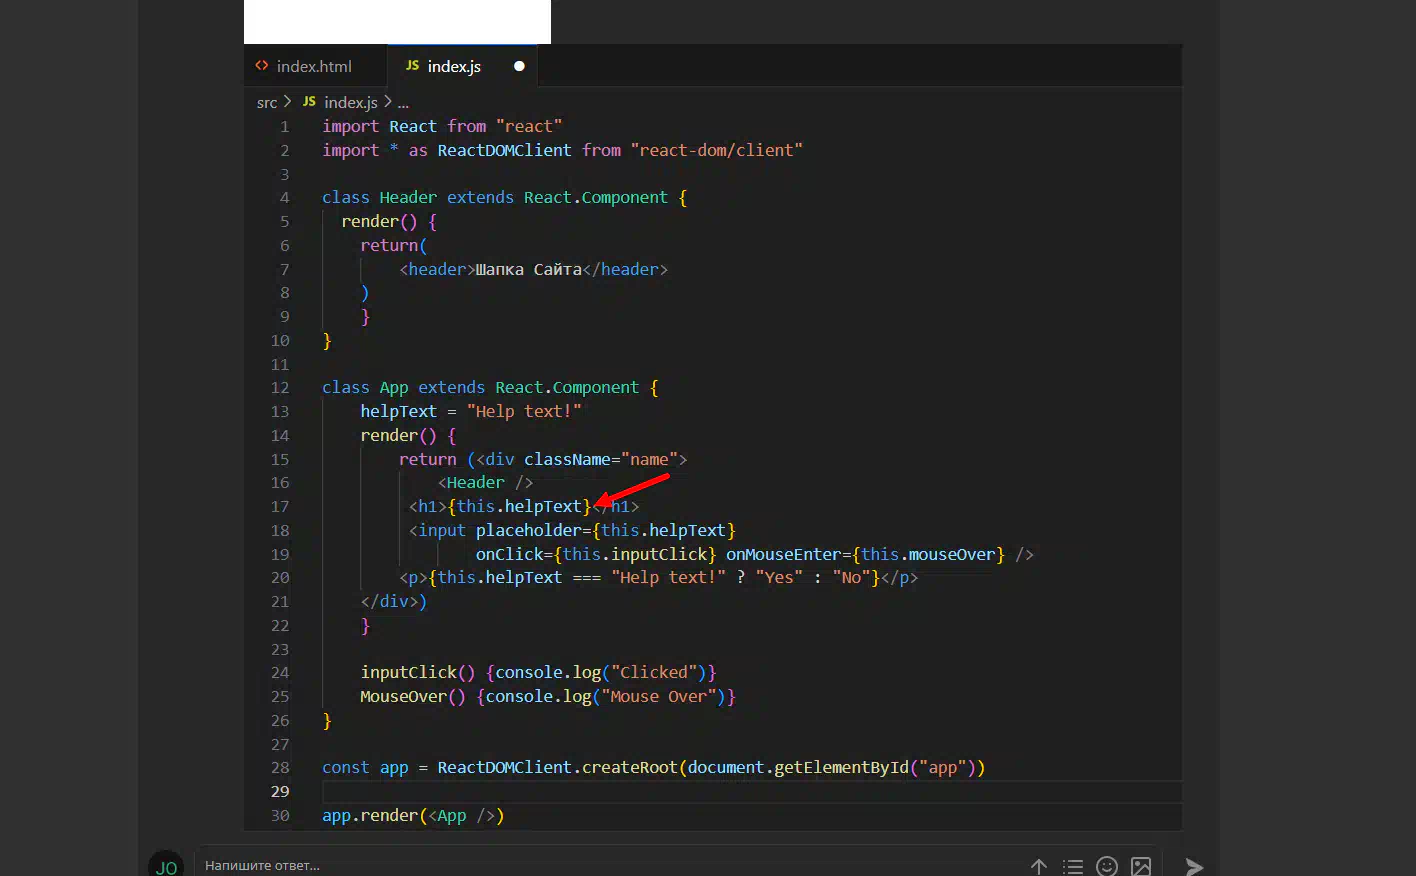Viewport: 1416px width, 876px height.
Task: Click the unsaved dot on index.js tab
Action: [x=519, y=66]
